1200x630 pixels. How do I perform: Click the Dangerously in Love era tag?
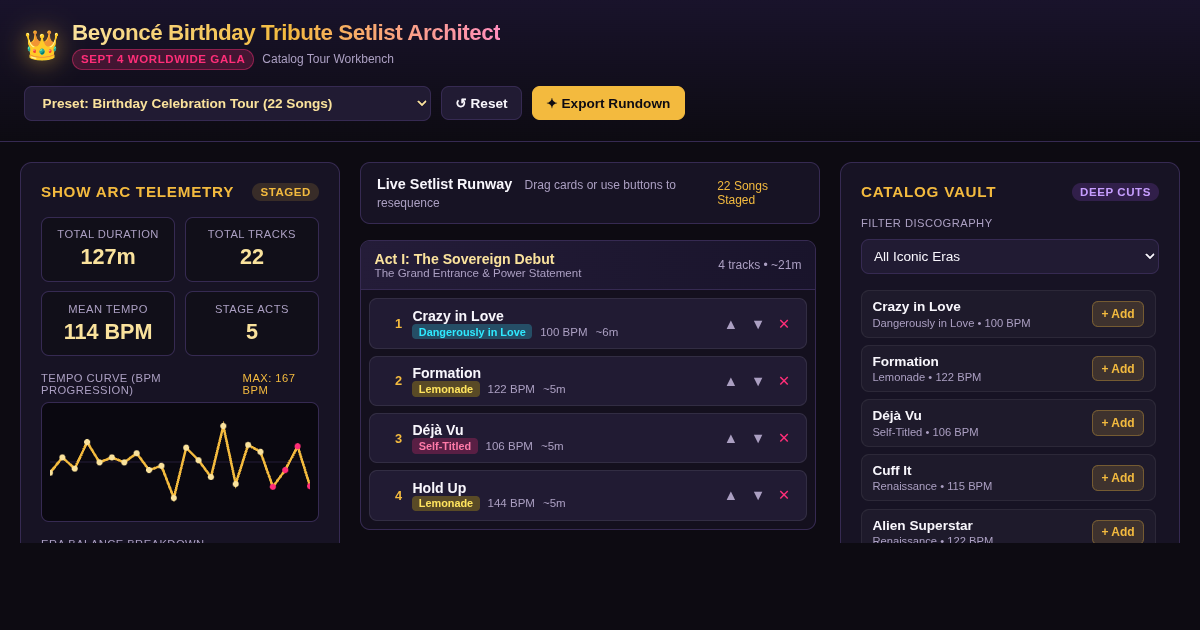pos(472,332)
